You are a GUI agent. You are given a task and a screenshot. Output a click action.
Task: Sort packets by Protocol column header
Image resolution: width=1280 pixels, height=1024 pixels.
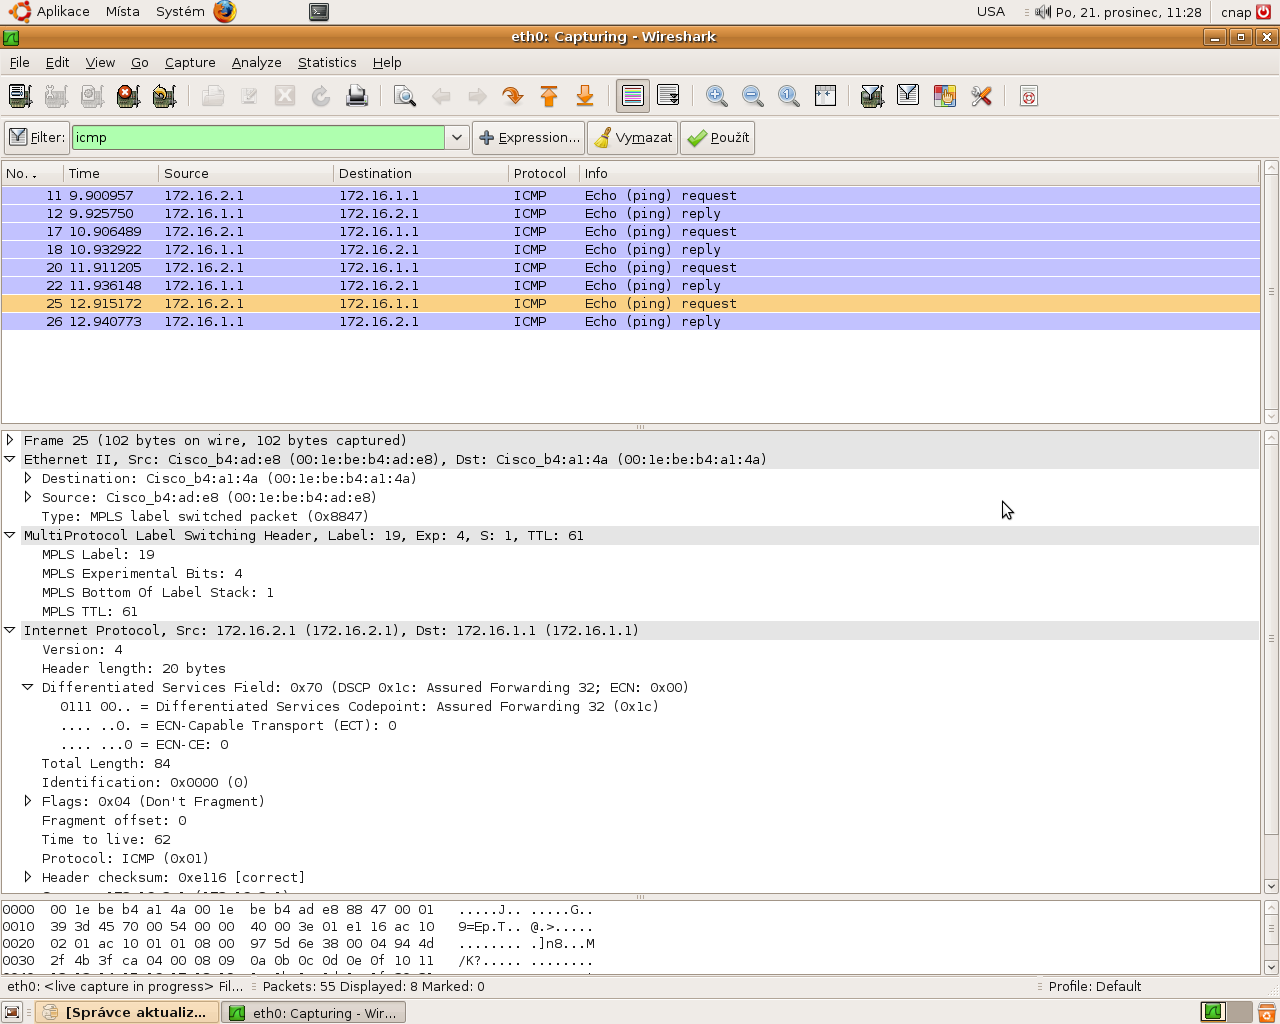point(544,173)
